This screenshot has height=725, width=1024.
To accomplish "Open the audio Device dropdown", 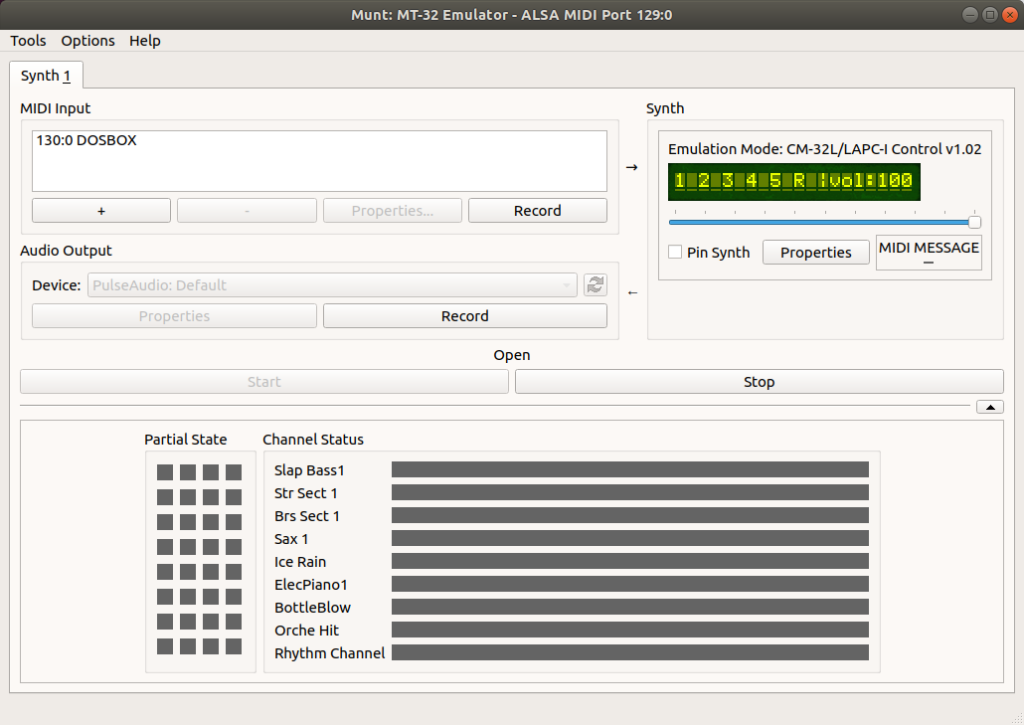I will point(332,285).
